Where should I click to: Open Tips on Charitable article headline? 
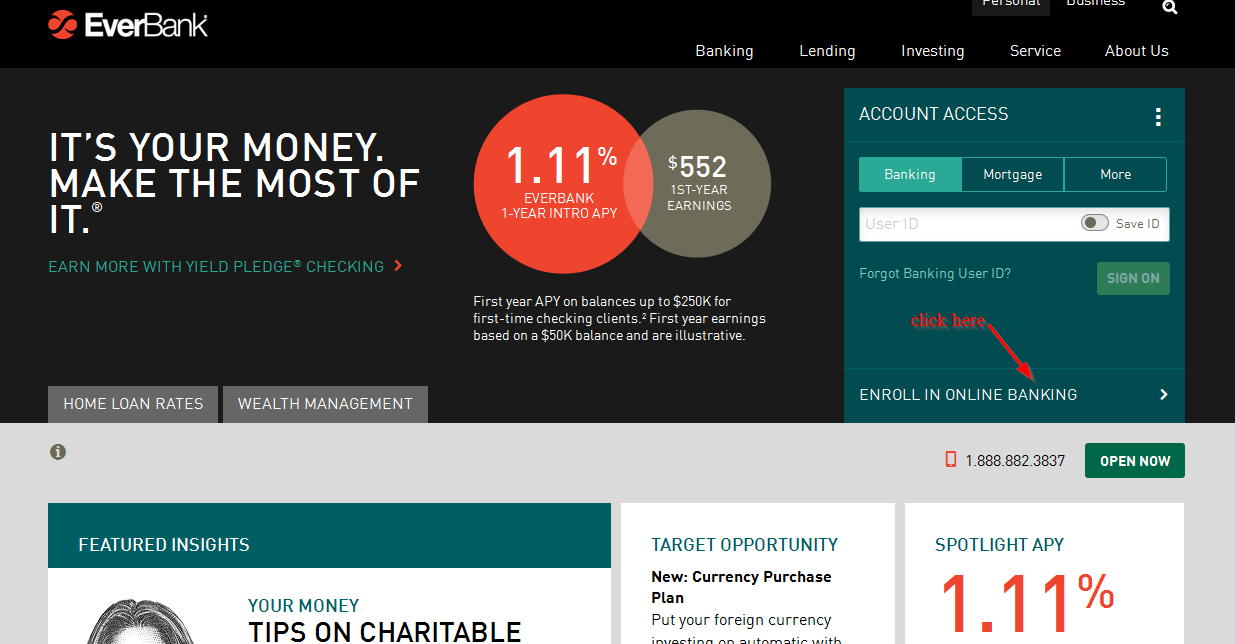[385, 631]
